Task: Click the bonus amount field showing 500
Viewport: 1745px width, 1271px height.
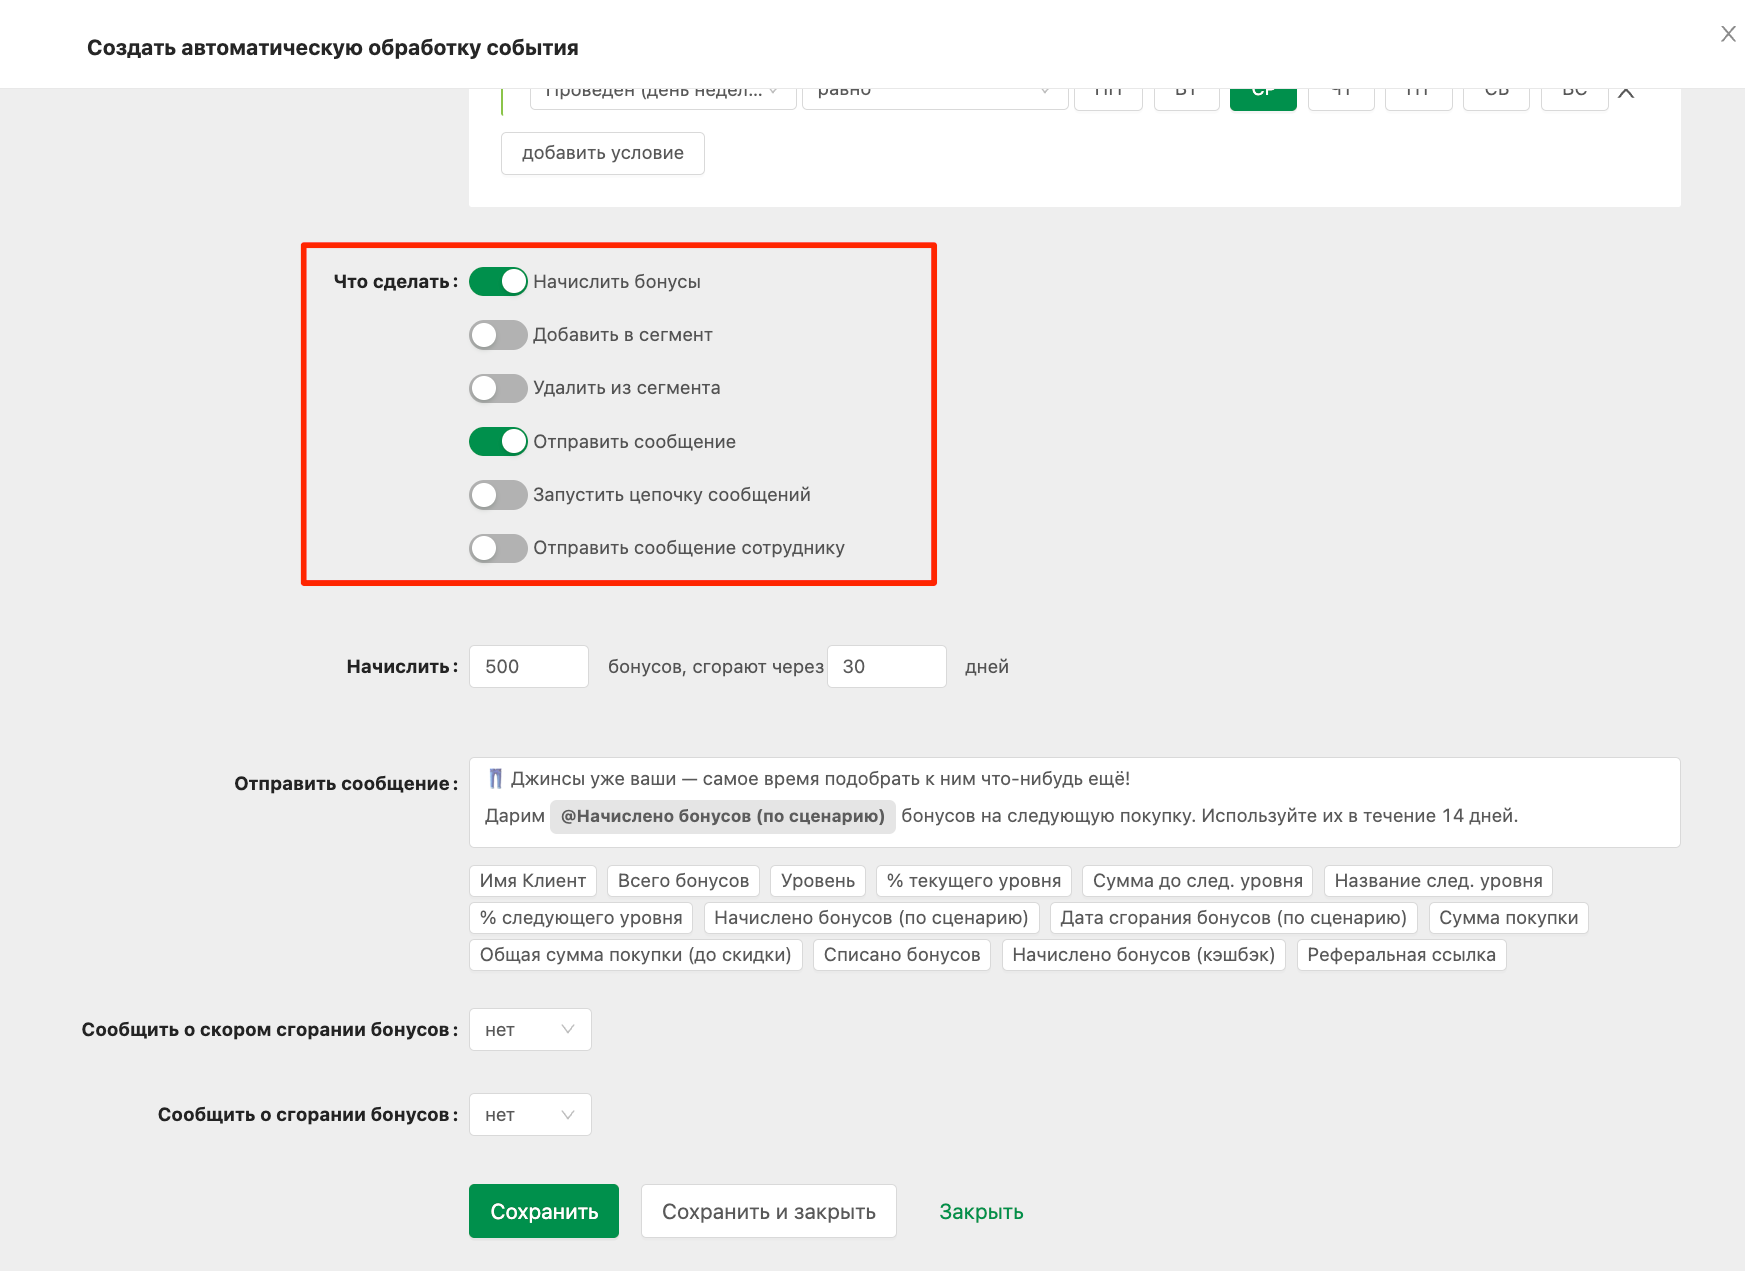Action: tap(529, 667)
